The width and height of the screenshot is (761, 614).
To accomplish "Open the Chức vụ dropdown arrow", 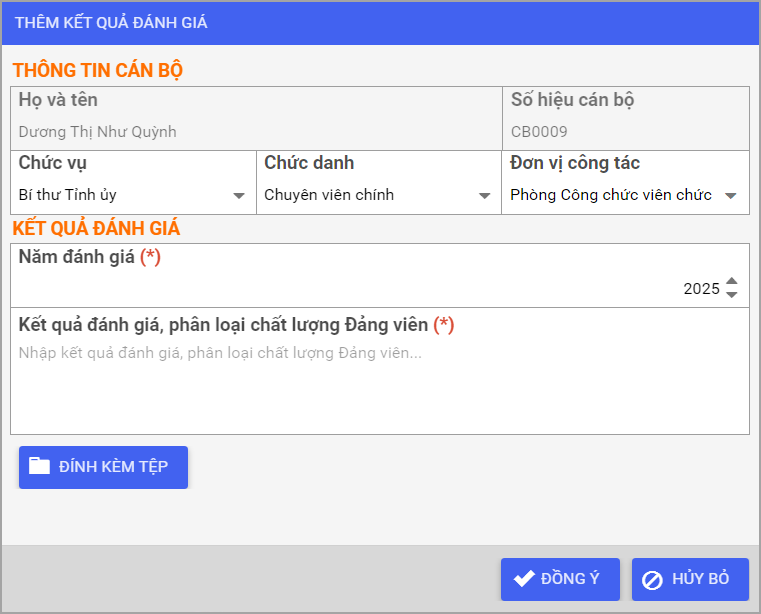I will 238,196.
